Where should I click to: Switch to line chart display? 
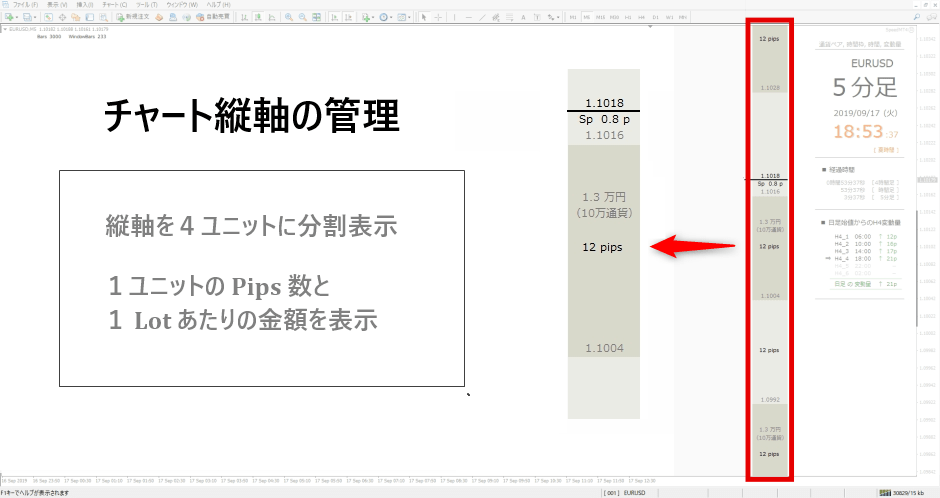click(272, 17)
